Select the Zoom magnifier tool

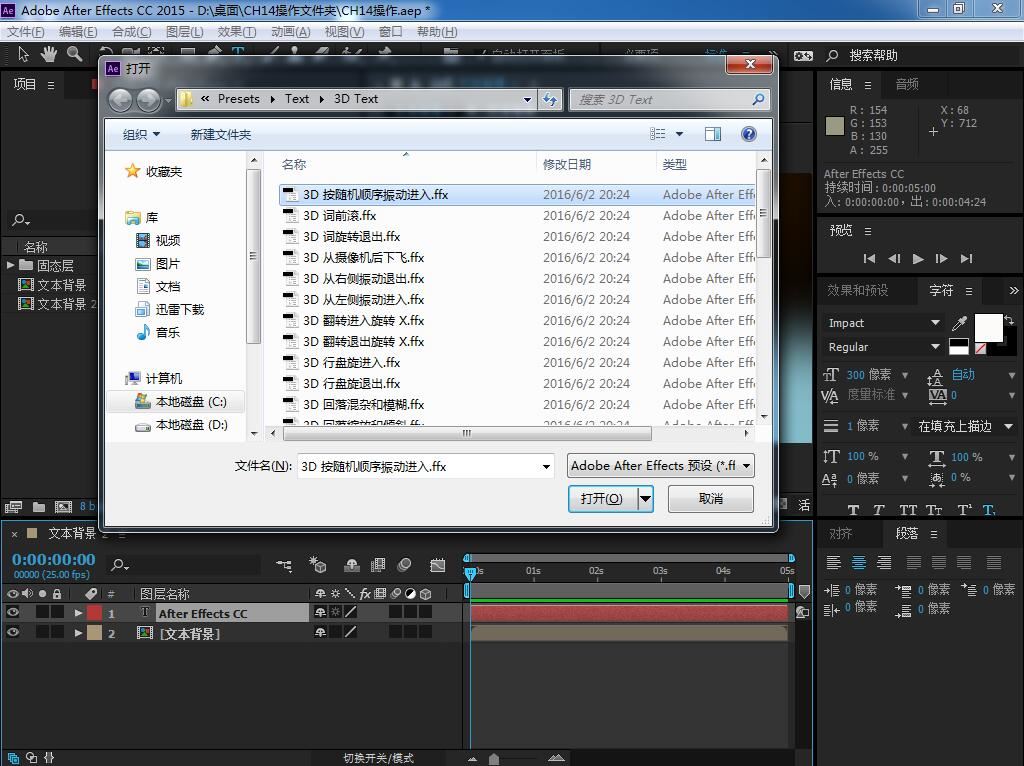click(x=74, y=55)
